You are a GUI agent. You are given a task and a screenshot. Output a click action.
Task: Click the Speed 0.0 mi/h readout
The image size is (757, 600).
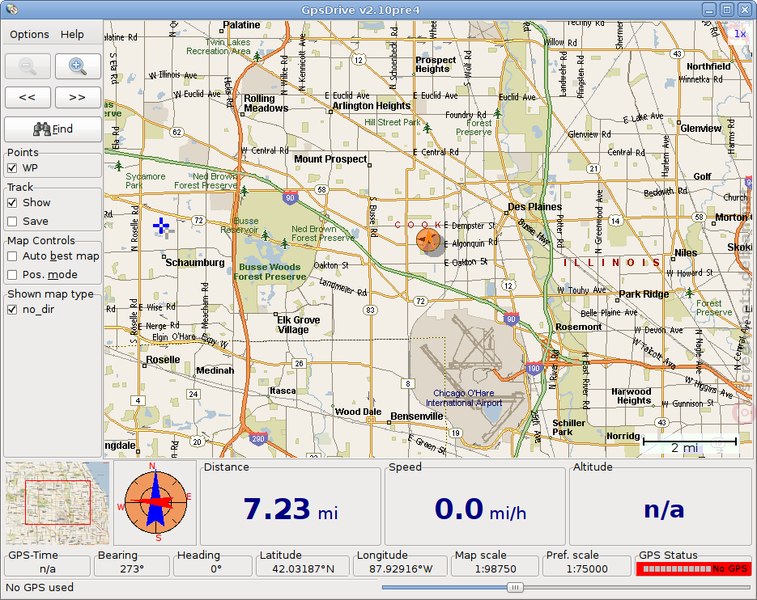(x=480, y=509)
